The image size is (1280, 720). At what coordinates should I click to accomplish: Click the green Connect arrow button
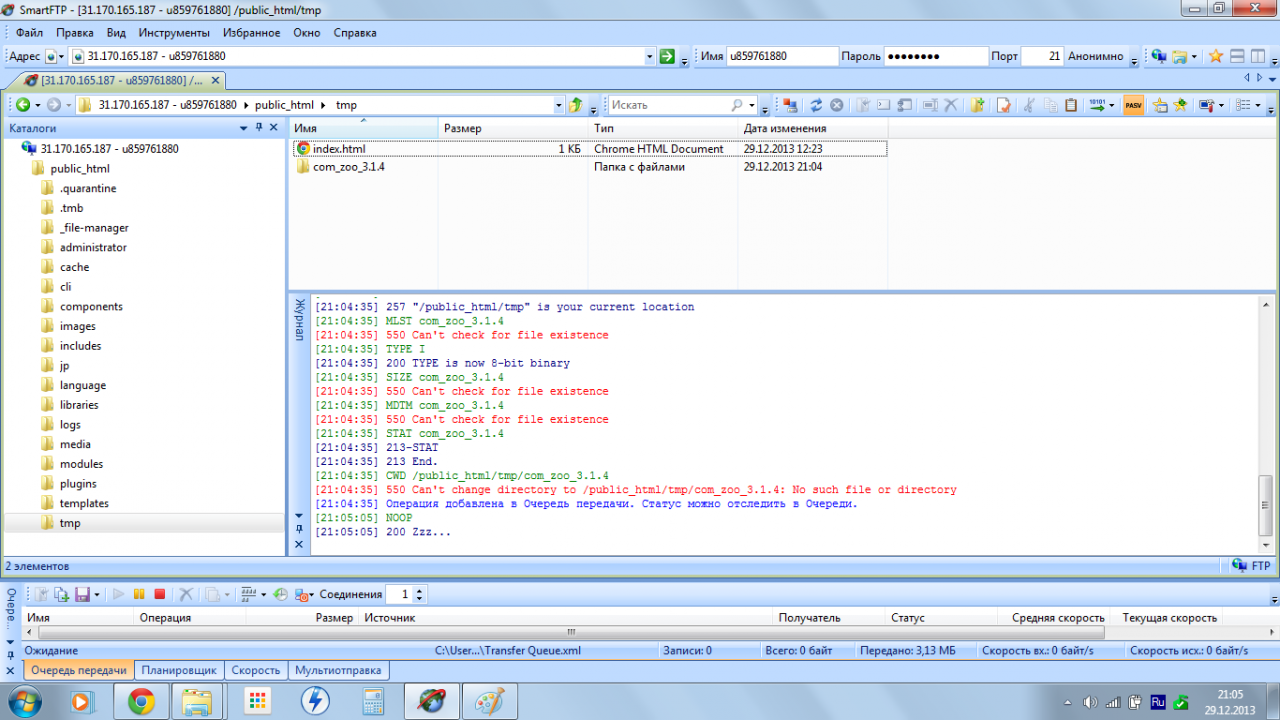pyautogui.click(x=667, y=57)
